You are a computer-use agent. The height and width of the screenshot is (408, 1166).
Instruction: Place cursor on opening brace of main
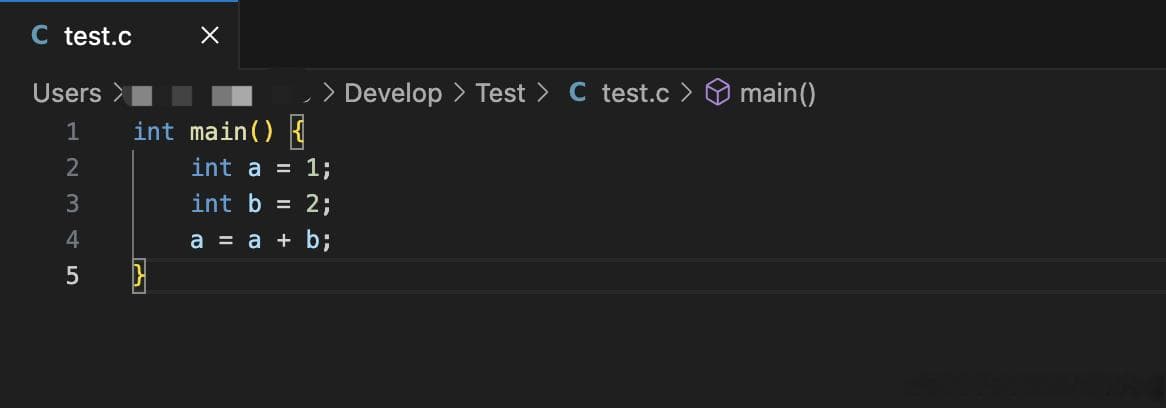(297, 132)
